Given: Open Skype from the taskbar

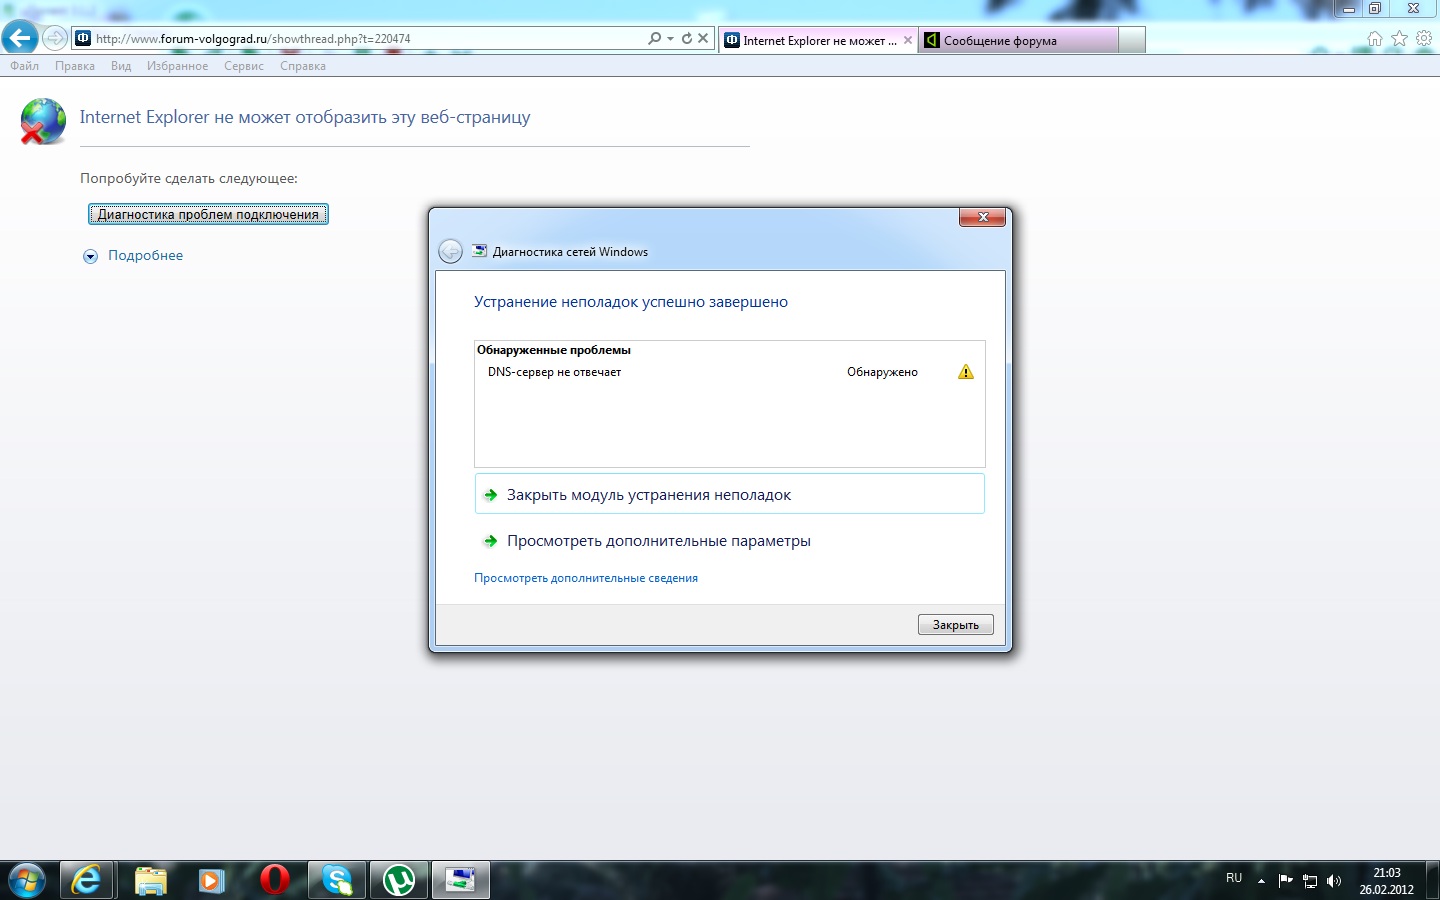Looking at the screenshot, I should point(337,880).
